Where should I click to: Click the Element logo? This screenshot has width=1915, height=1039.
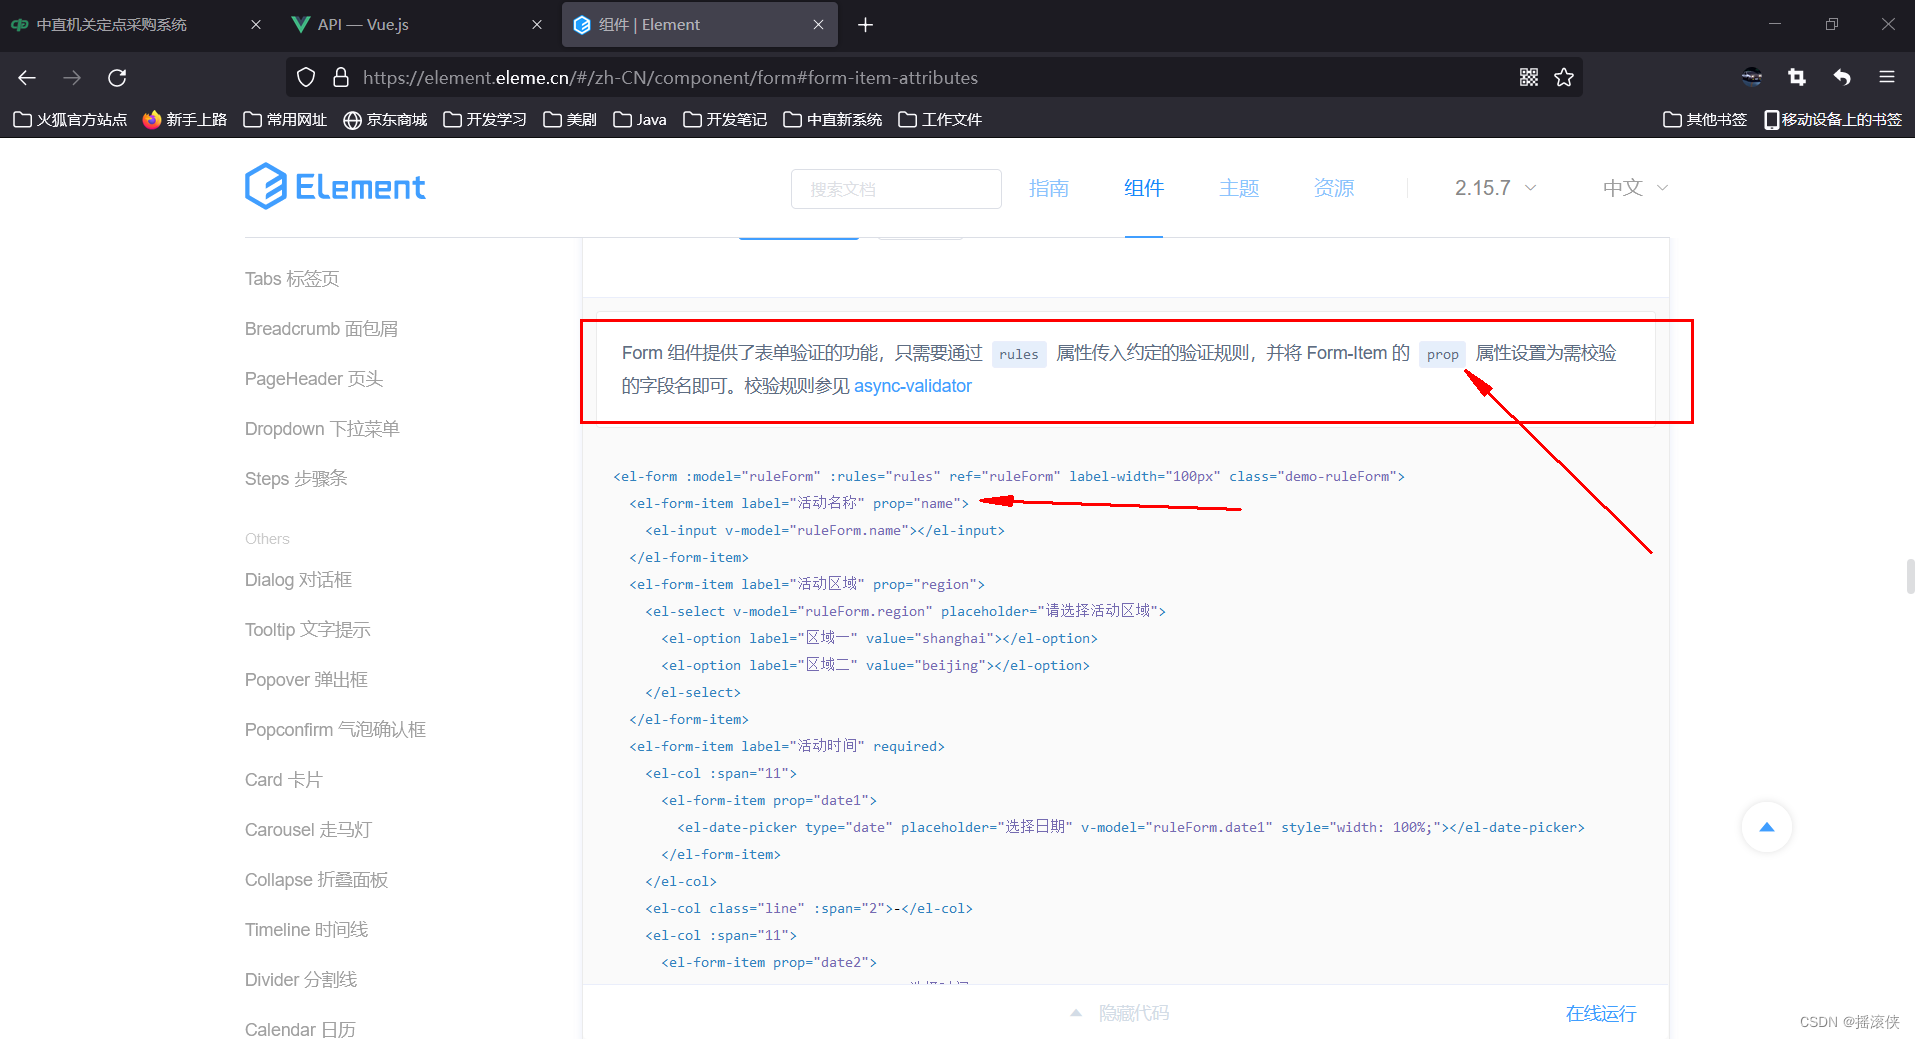[335, 186]
